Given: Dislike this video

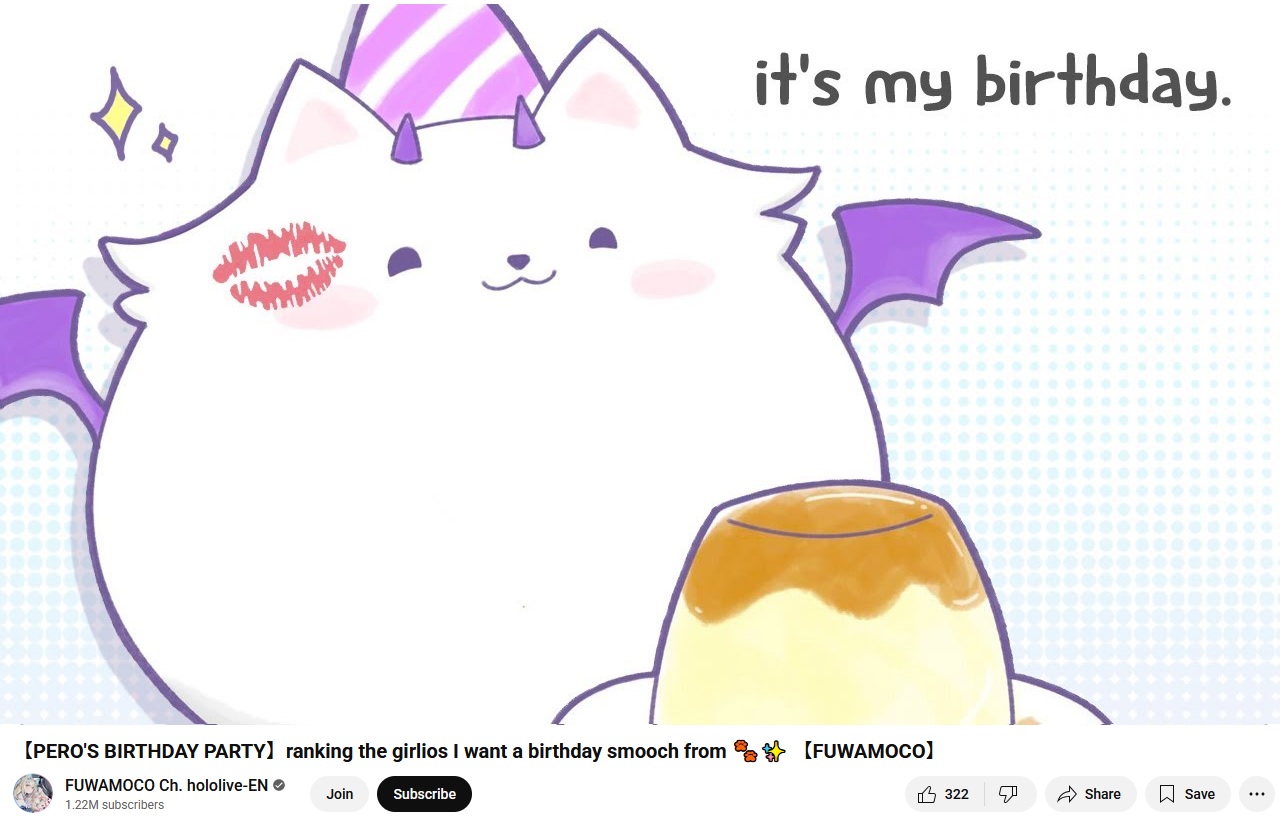Looking at the screenshot, I should [1009, 794].
